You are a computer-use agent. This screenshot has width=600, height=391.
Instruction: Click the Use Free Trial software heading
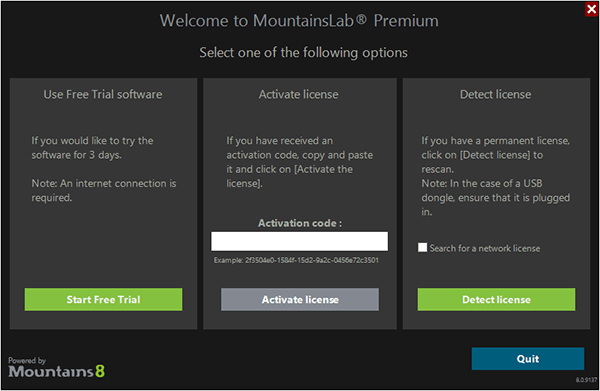tap(103, 94)
